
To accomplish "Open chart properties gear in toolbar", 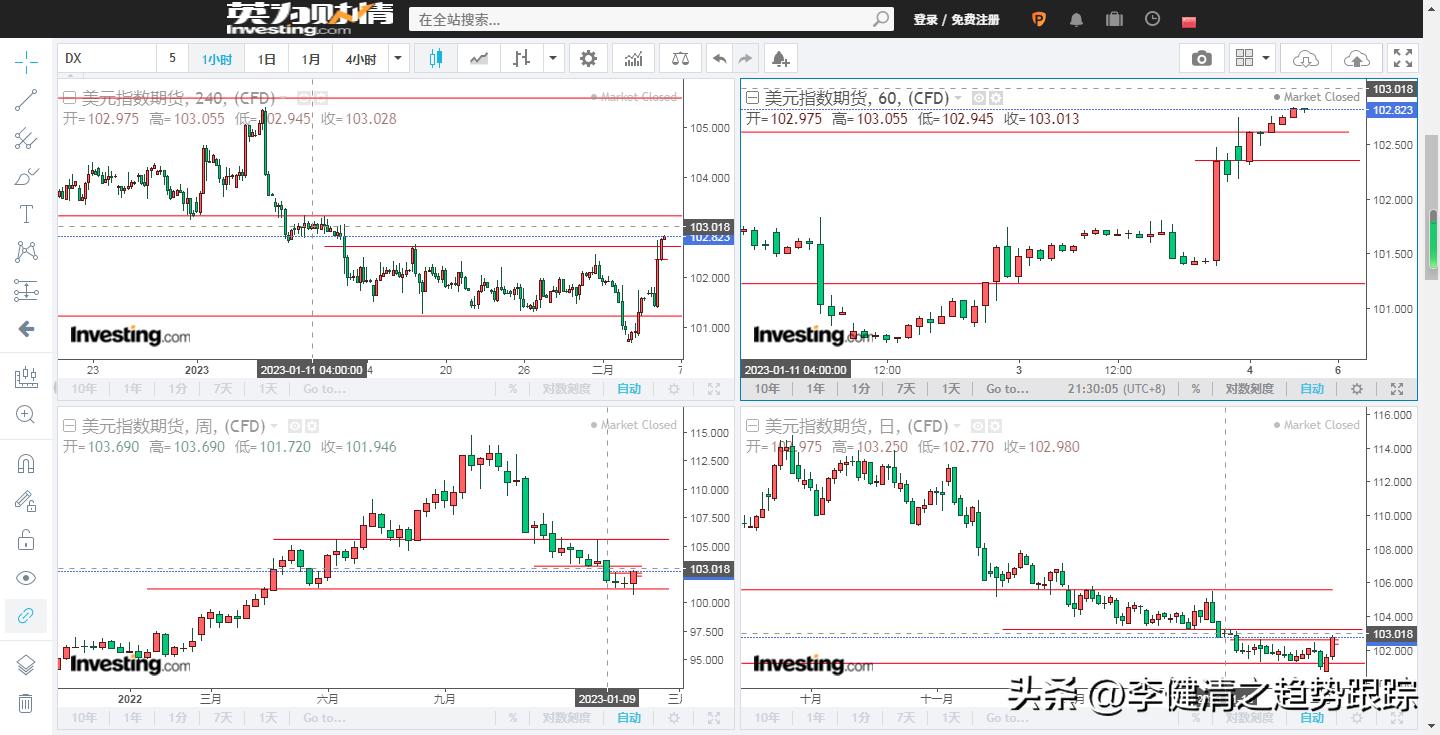I will pos(589,59).
